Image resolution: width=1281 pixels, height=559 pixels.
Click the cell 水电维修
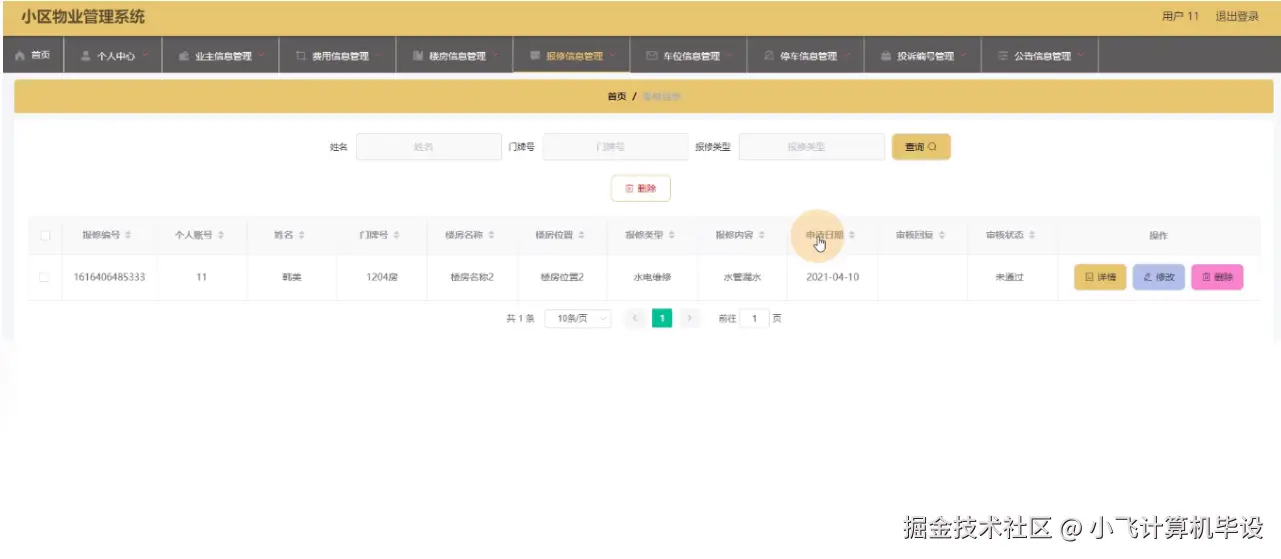(x=652, y=277)
